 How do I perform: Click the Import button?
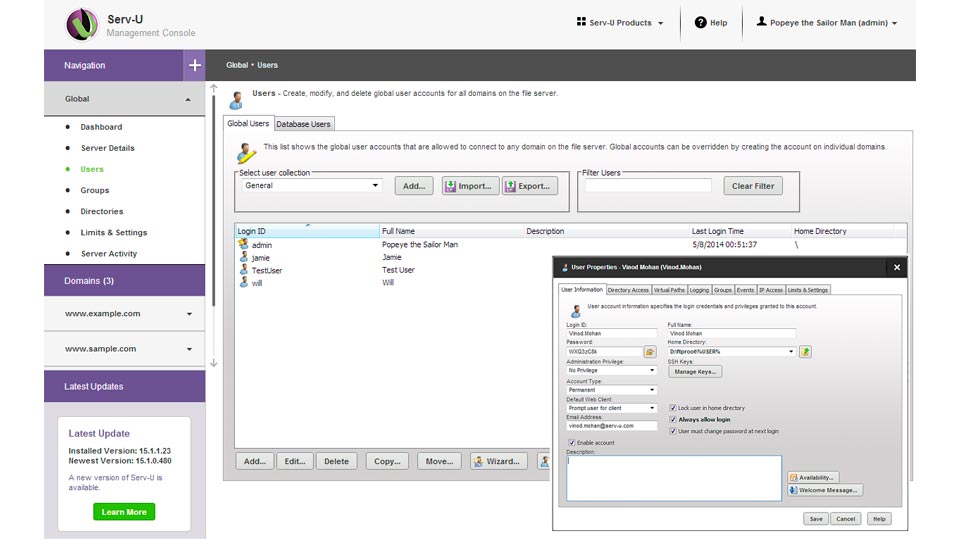[470, 186]
